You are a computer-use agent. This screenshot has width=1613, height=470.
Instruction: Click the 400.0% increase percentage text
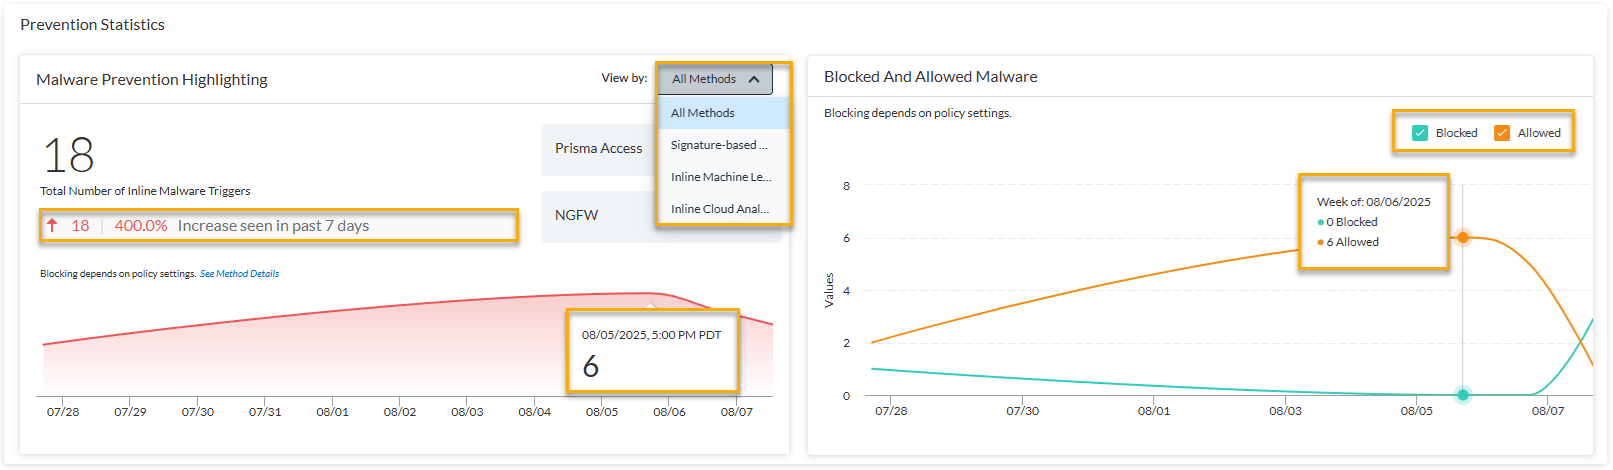point(141,226)
